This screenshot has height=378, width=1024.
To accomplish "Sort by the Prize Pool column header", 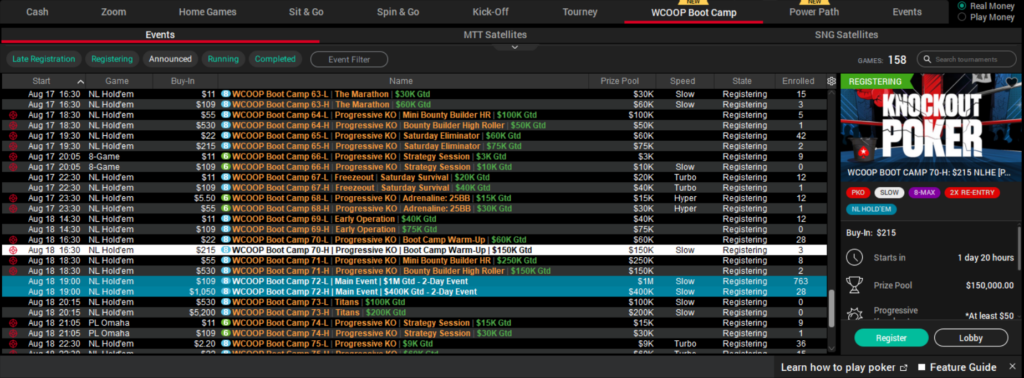I will tap(620, 81).
